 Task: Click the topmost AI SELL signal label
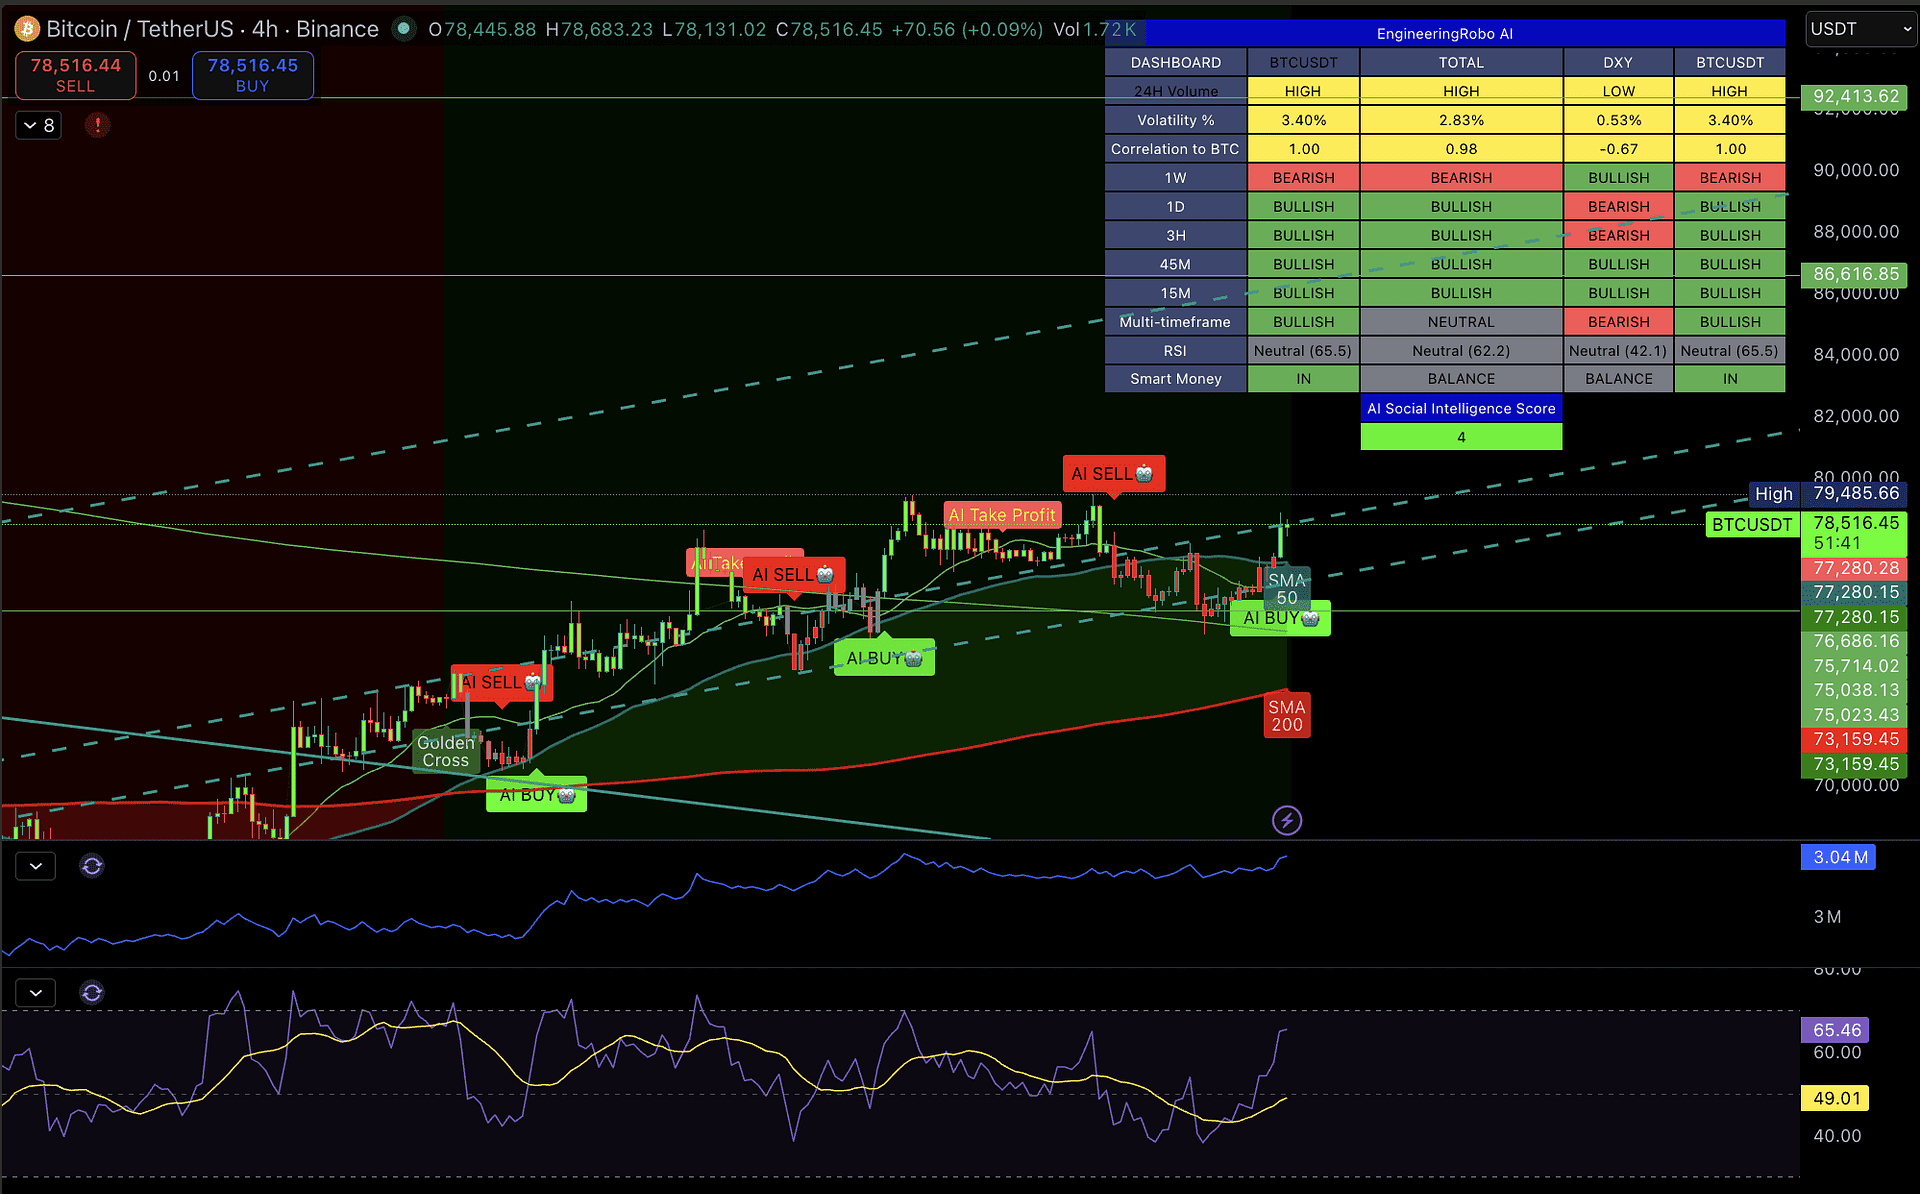[1113, 474]
